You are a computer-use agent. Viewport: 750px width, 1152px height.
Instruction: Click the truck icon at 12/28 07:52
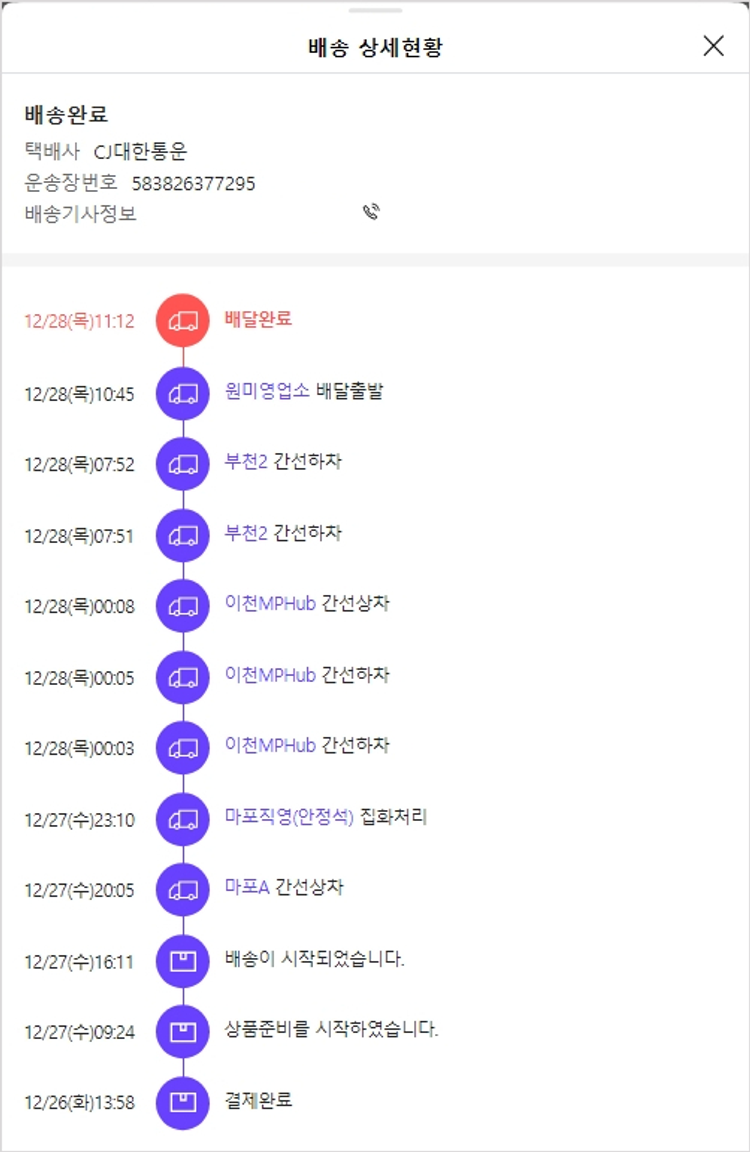[x=183, y=464]
